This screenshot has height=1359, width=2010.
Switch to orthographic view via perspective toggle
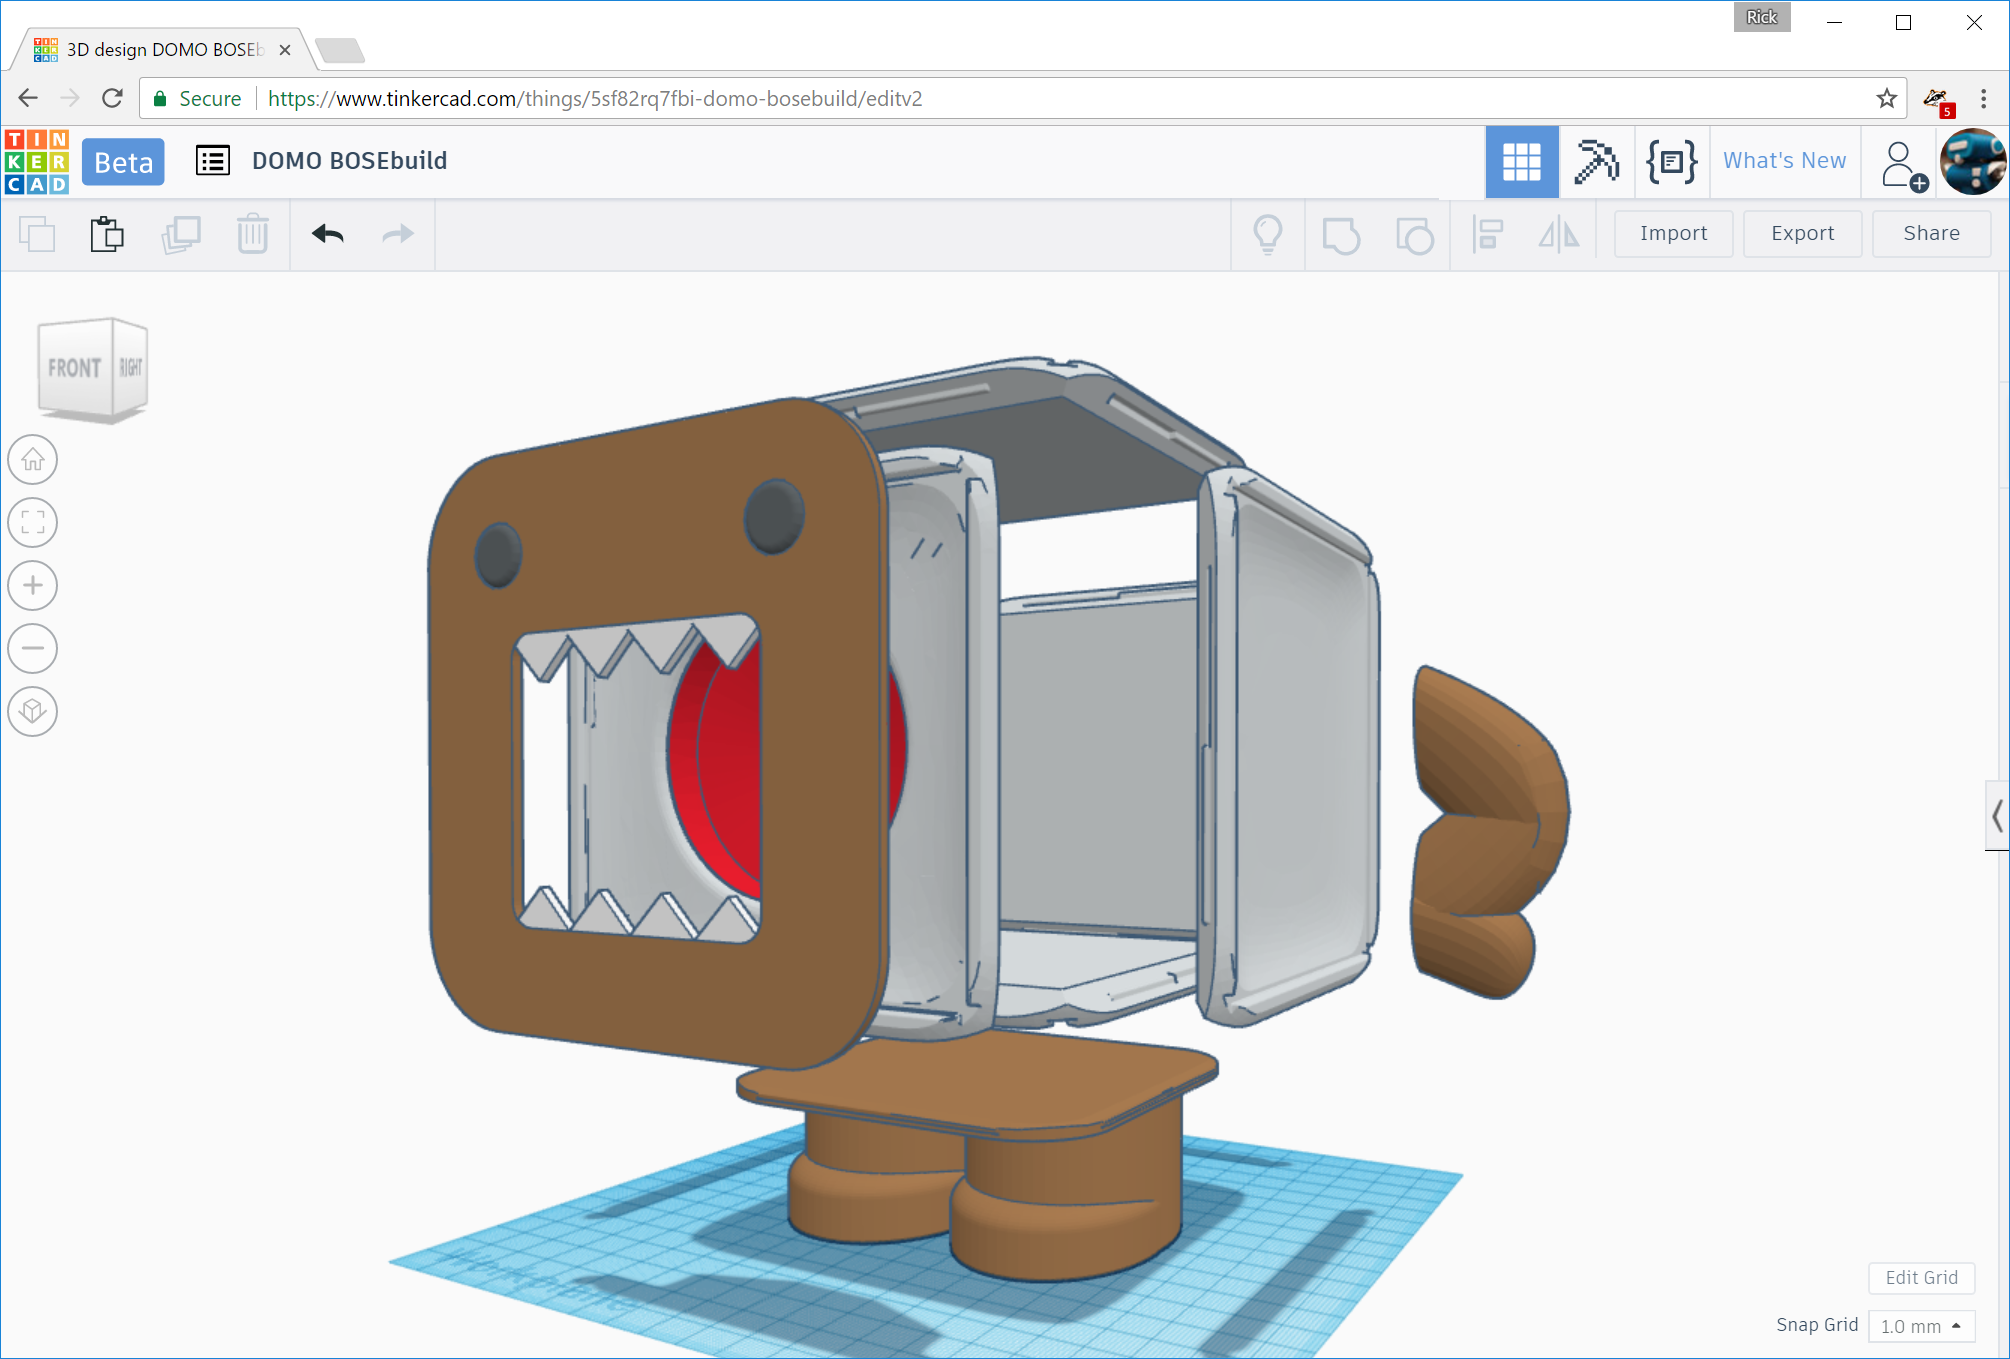pos(33,711)
